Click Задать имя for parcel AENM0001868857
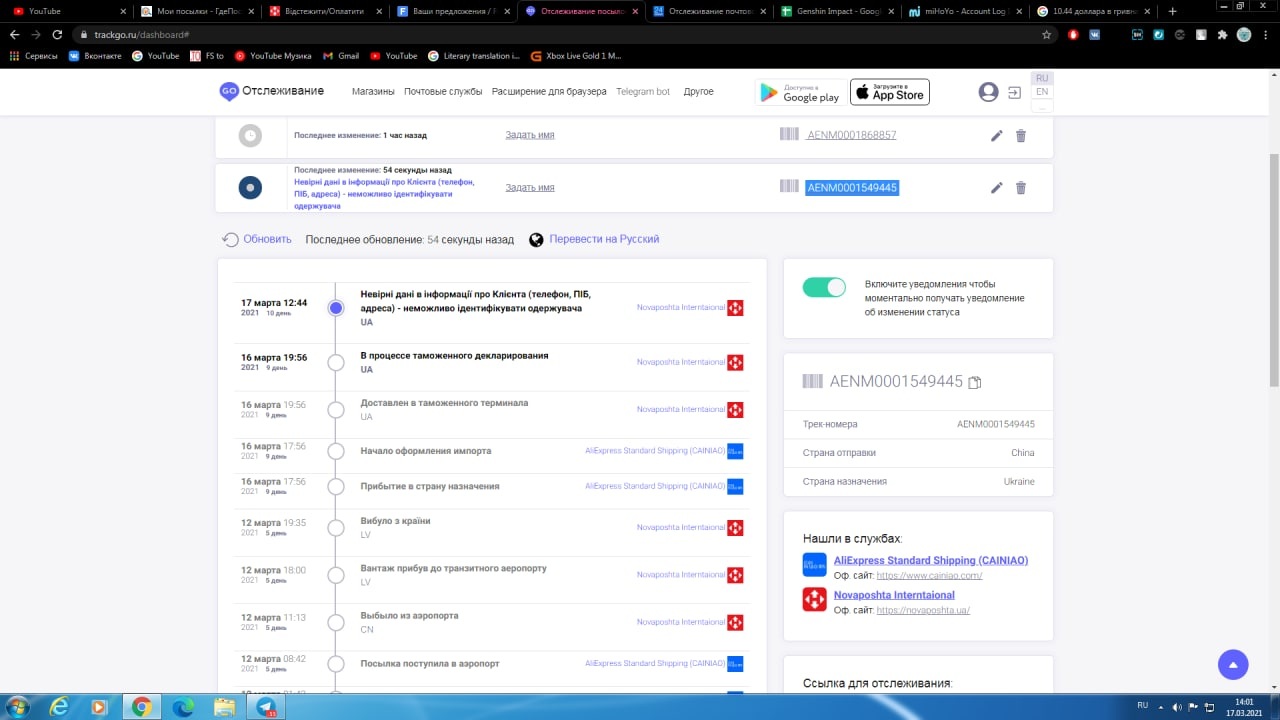This screenshot has height=720, width=1280. pos(530,135)
